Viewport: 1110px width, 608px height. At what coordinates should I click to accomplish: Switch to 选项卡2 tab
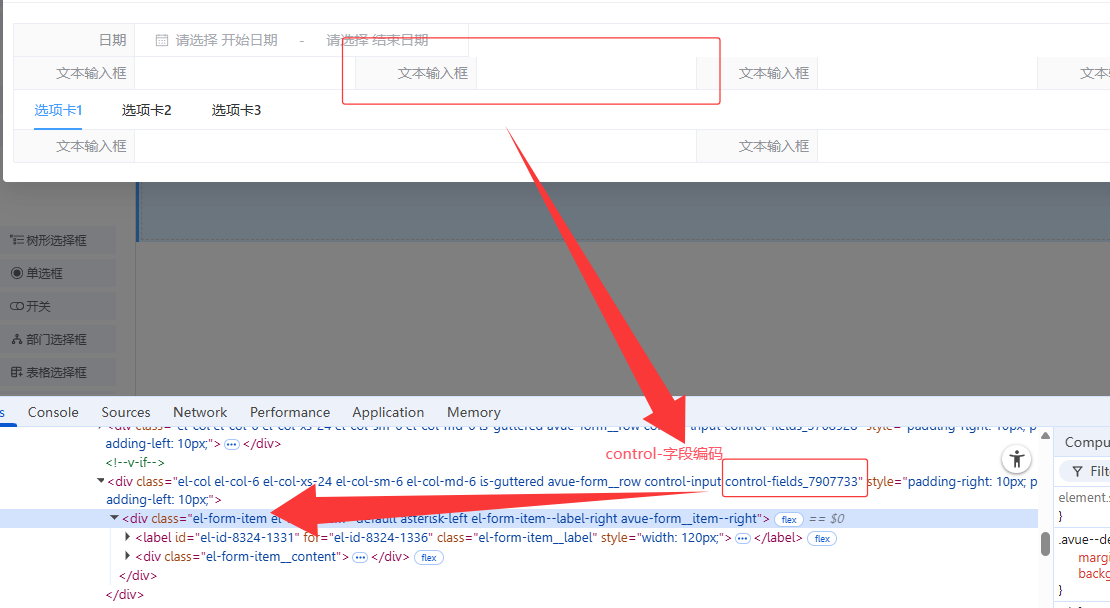click(x=147, y=110)
